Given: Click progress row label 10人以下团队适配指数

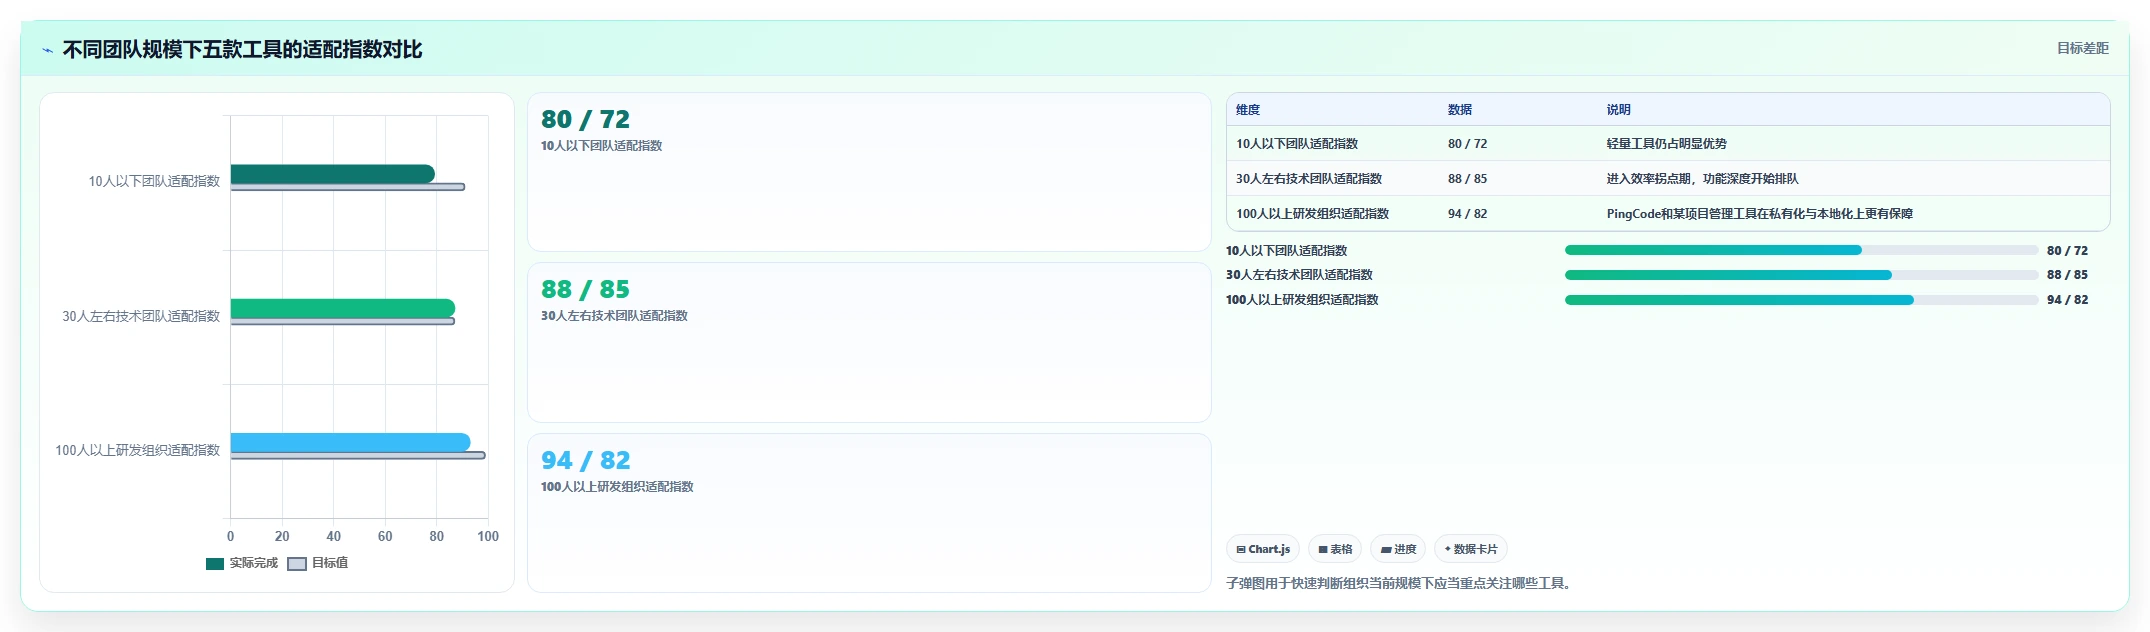Looking at the screenshot, I should point(1287,251).
